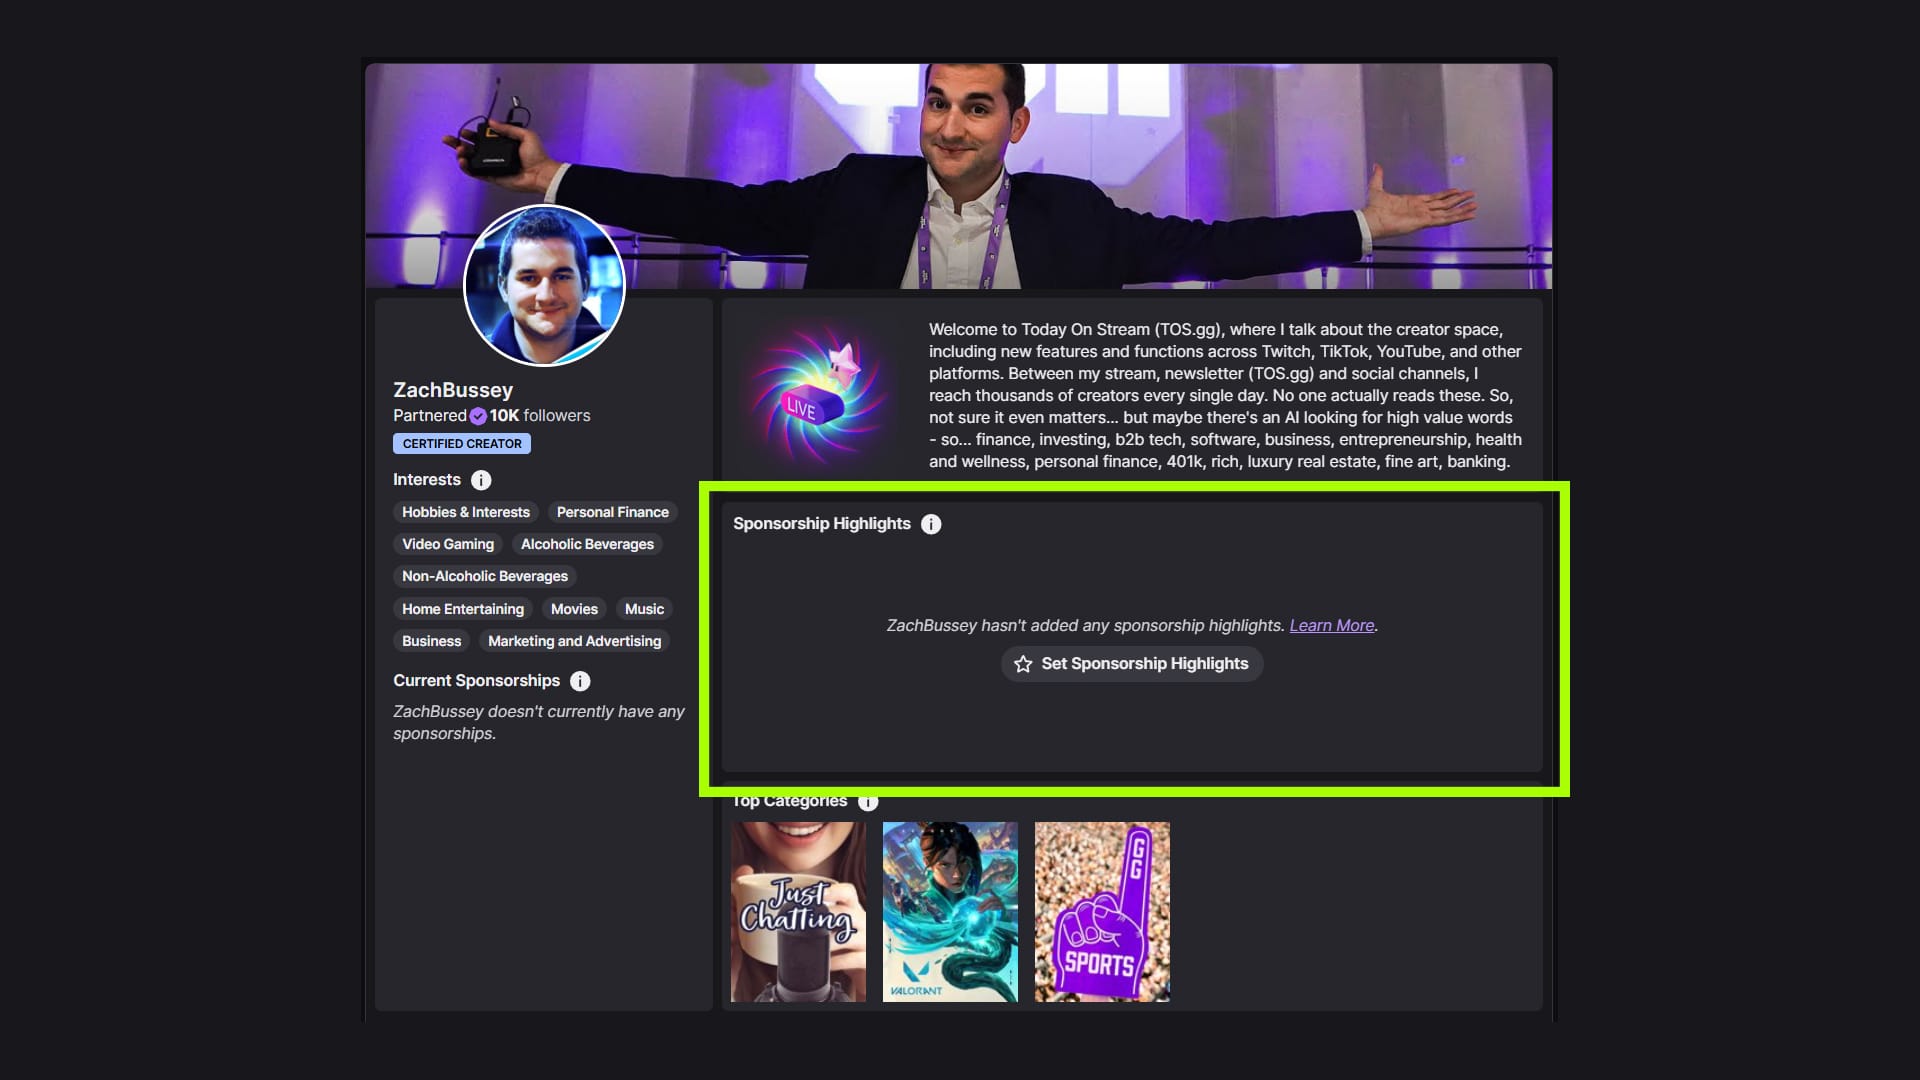Open the Just Chatting category thumbnail
The width and height of the screenshot is (1920, 1080).
tap(798, 912)
